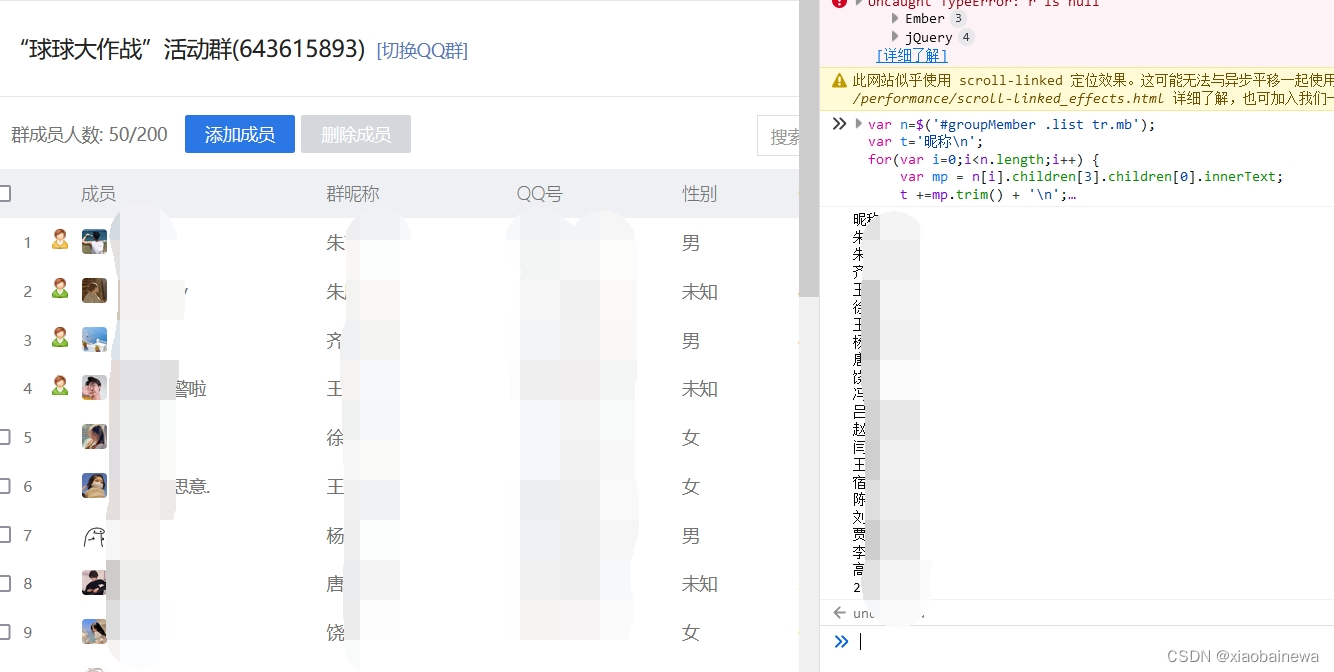Screen dimensions: 1334x672
Task: Check the checkbox for member row 5
Action: pyautogui.click(x=5, y=437)
